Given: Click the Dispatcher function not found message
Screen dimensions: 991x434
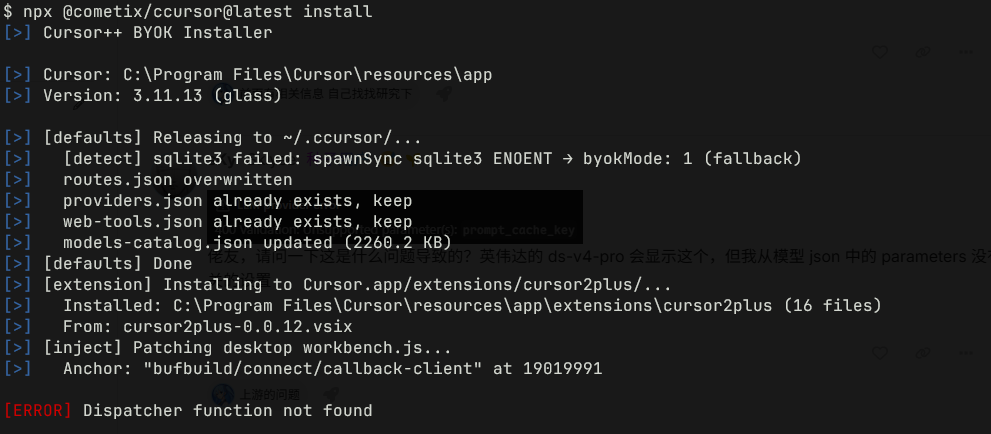Looking at the screenshot, I should coord(228,411).
